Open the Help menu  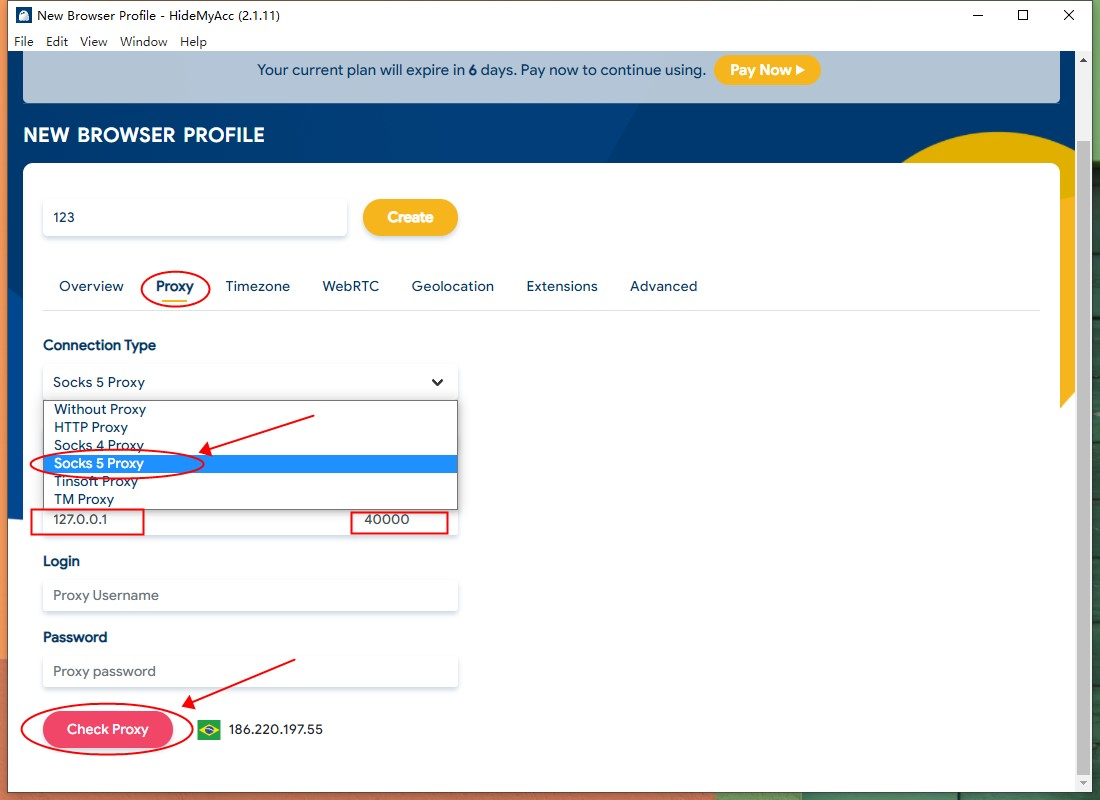(193, 41)
